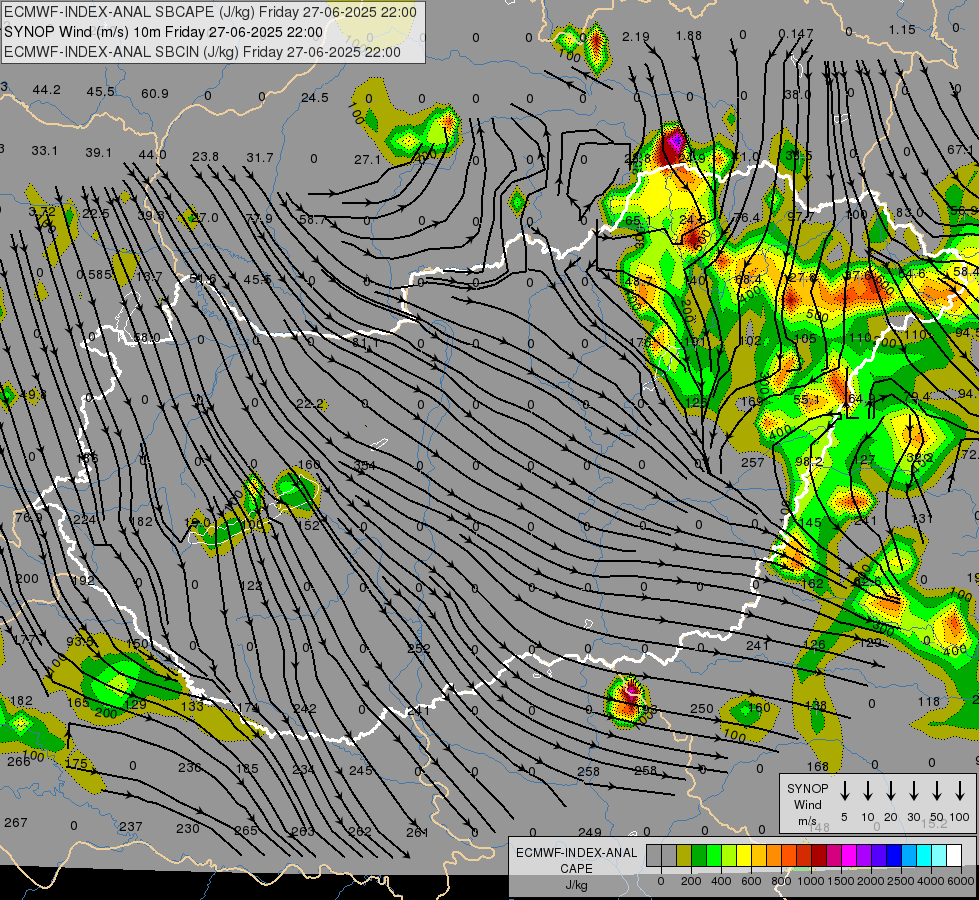Image resolution: width=979 pixels, height=900 pixels.
Task: Pick the pure yellow CAPE legend swatch
Action: tap(744, 856)
